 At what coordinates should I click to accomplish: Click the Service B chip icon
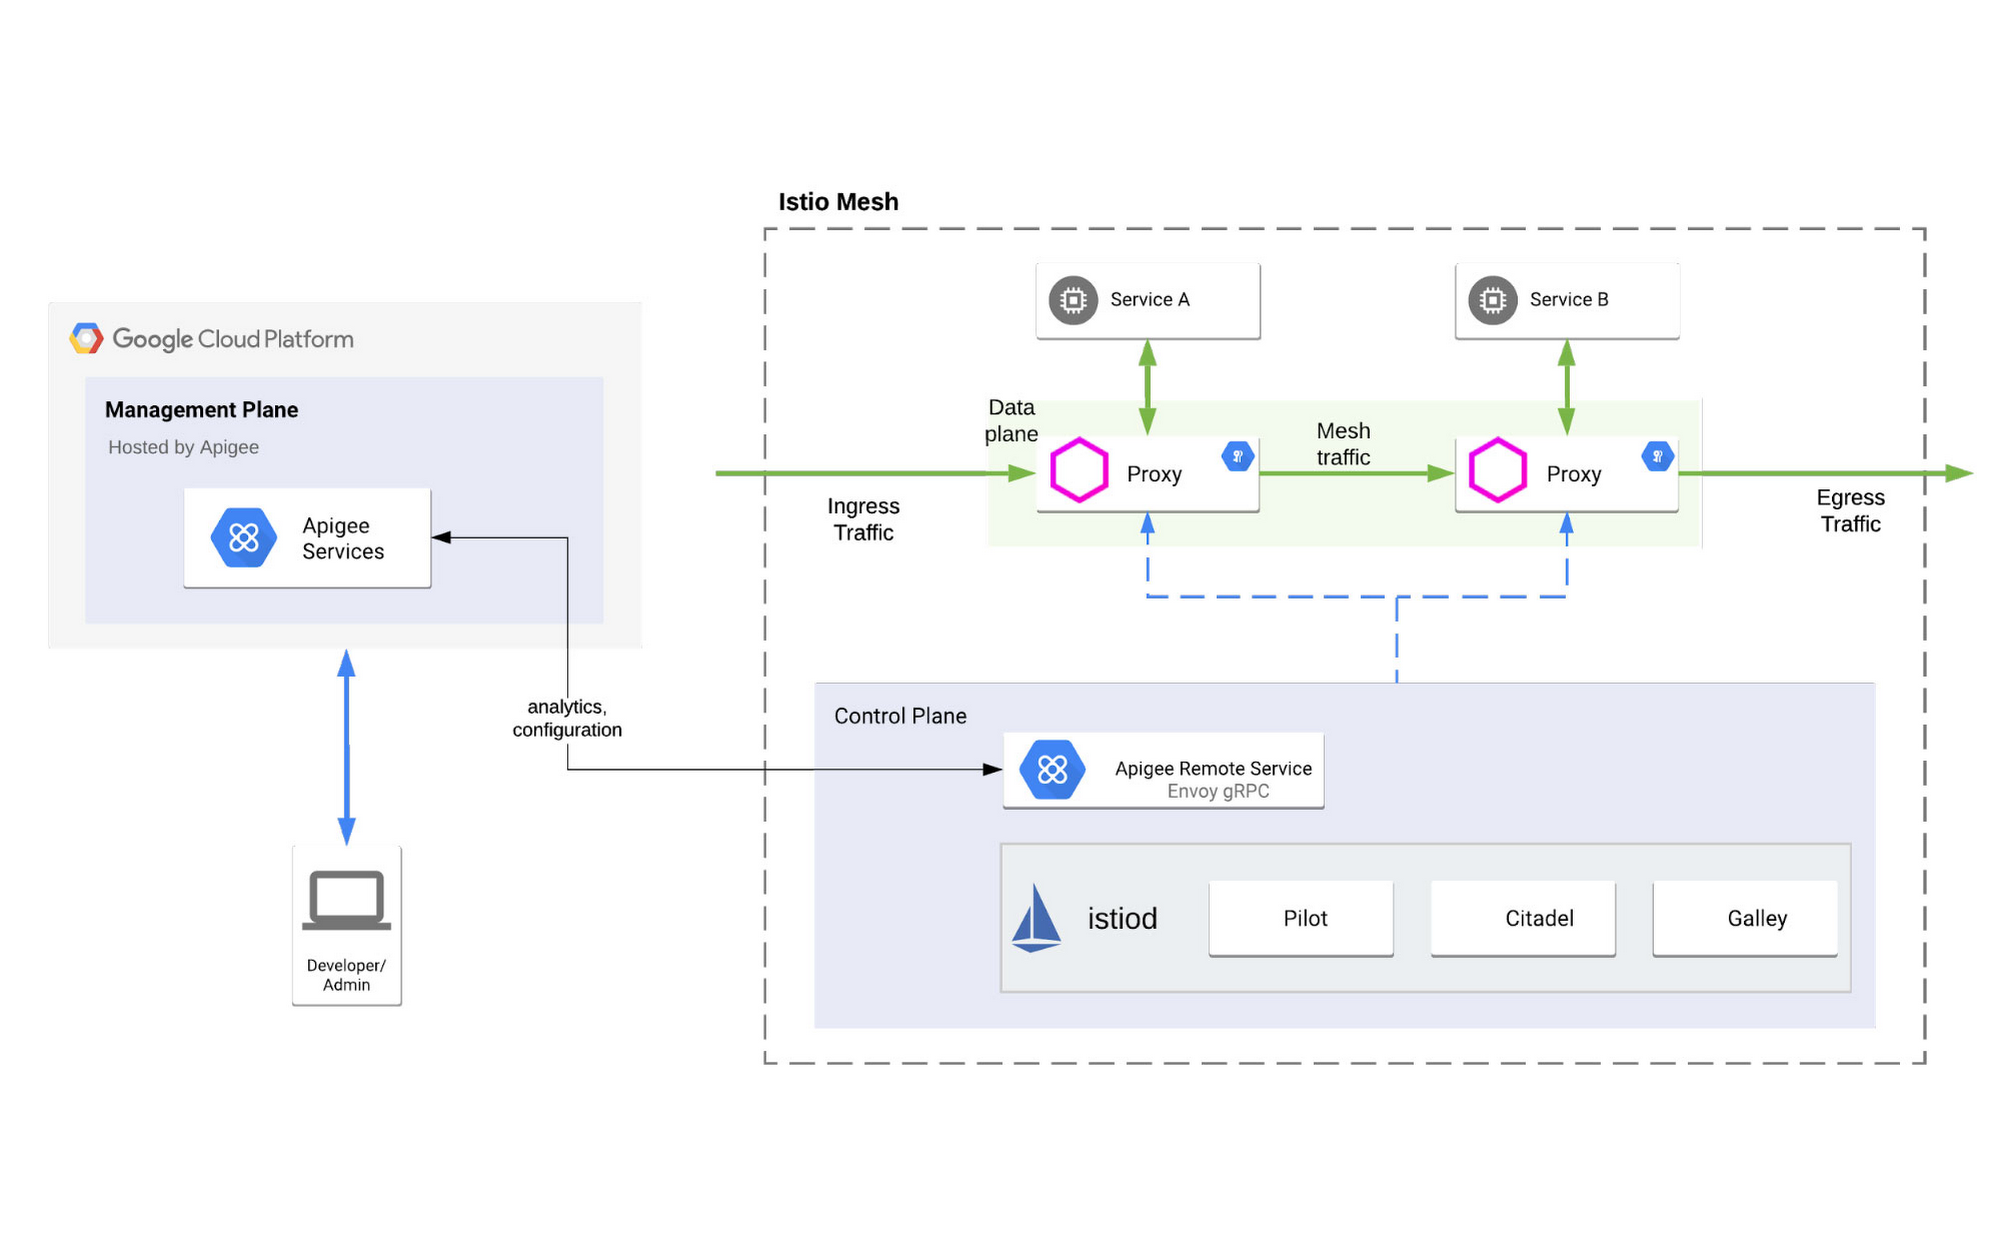point(1492,300)
